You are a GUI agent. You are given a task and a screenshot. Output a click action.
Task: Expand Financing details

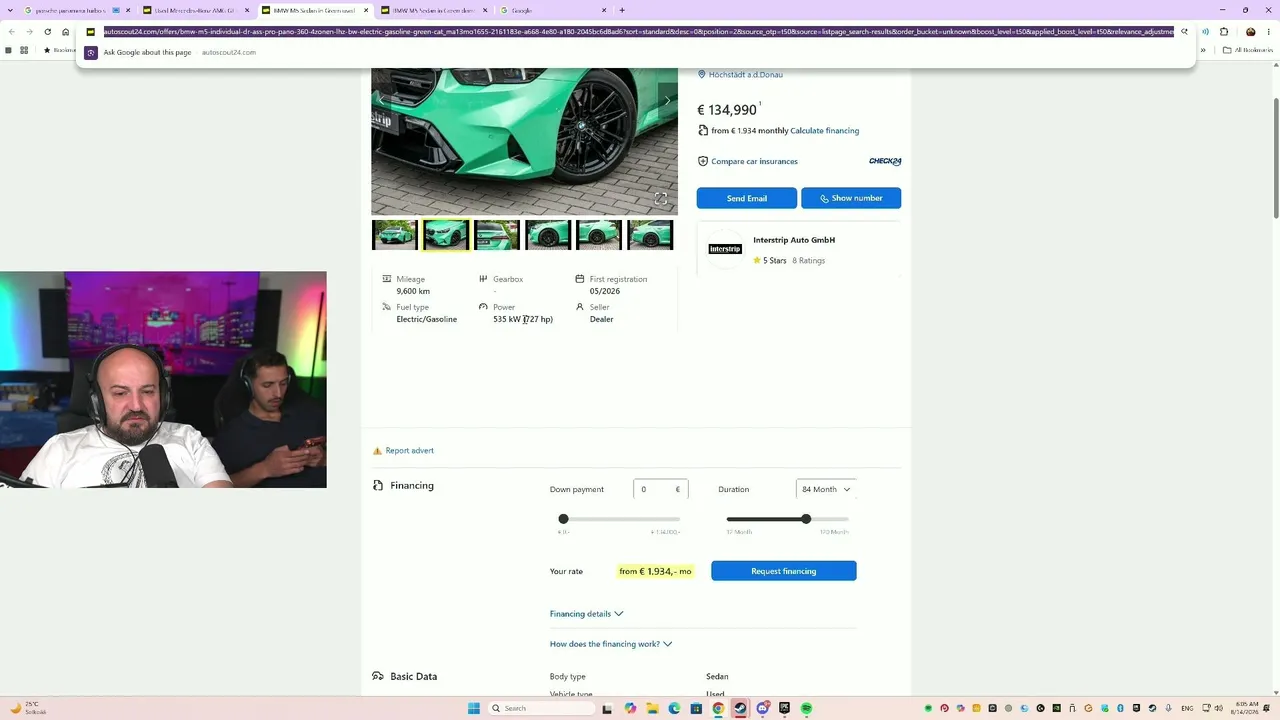tap(586, 614)
